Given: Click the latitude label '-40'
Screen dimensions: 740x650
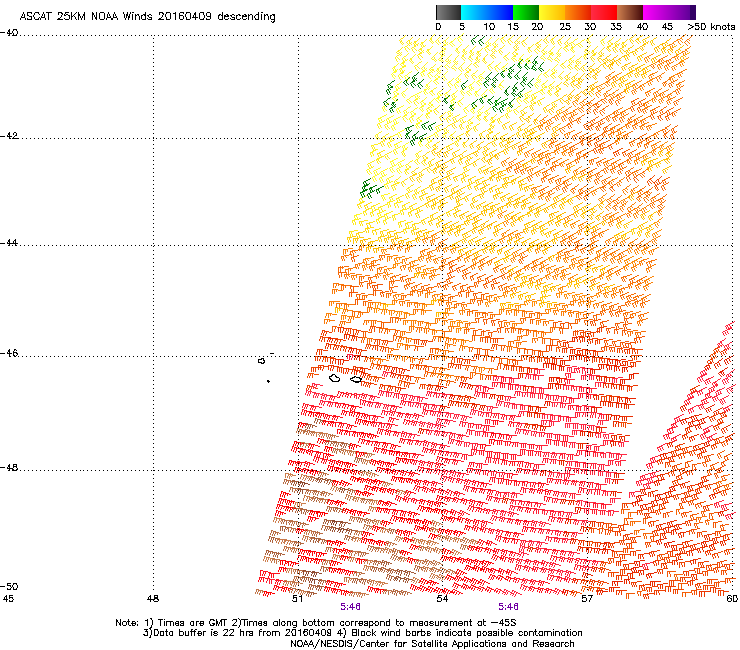Looking at the screenshot, I should (9, 33).
